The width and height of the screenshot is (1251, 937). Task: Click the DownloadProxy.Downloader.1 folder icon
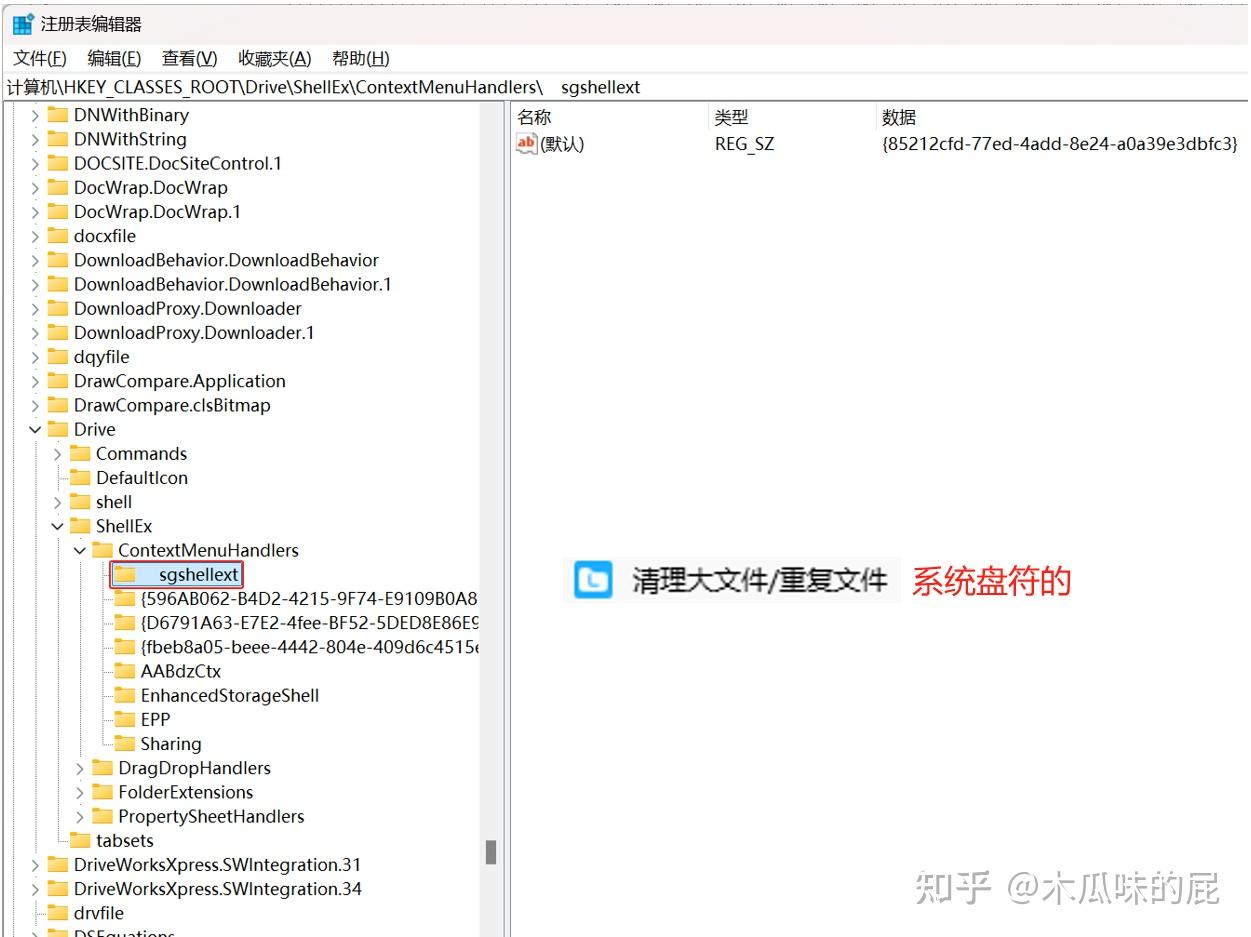58,332
